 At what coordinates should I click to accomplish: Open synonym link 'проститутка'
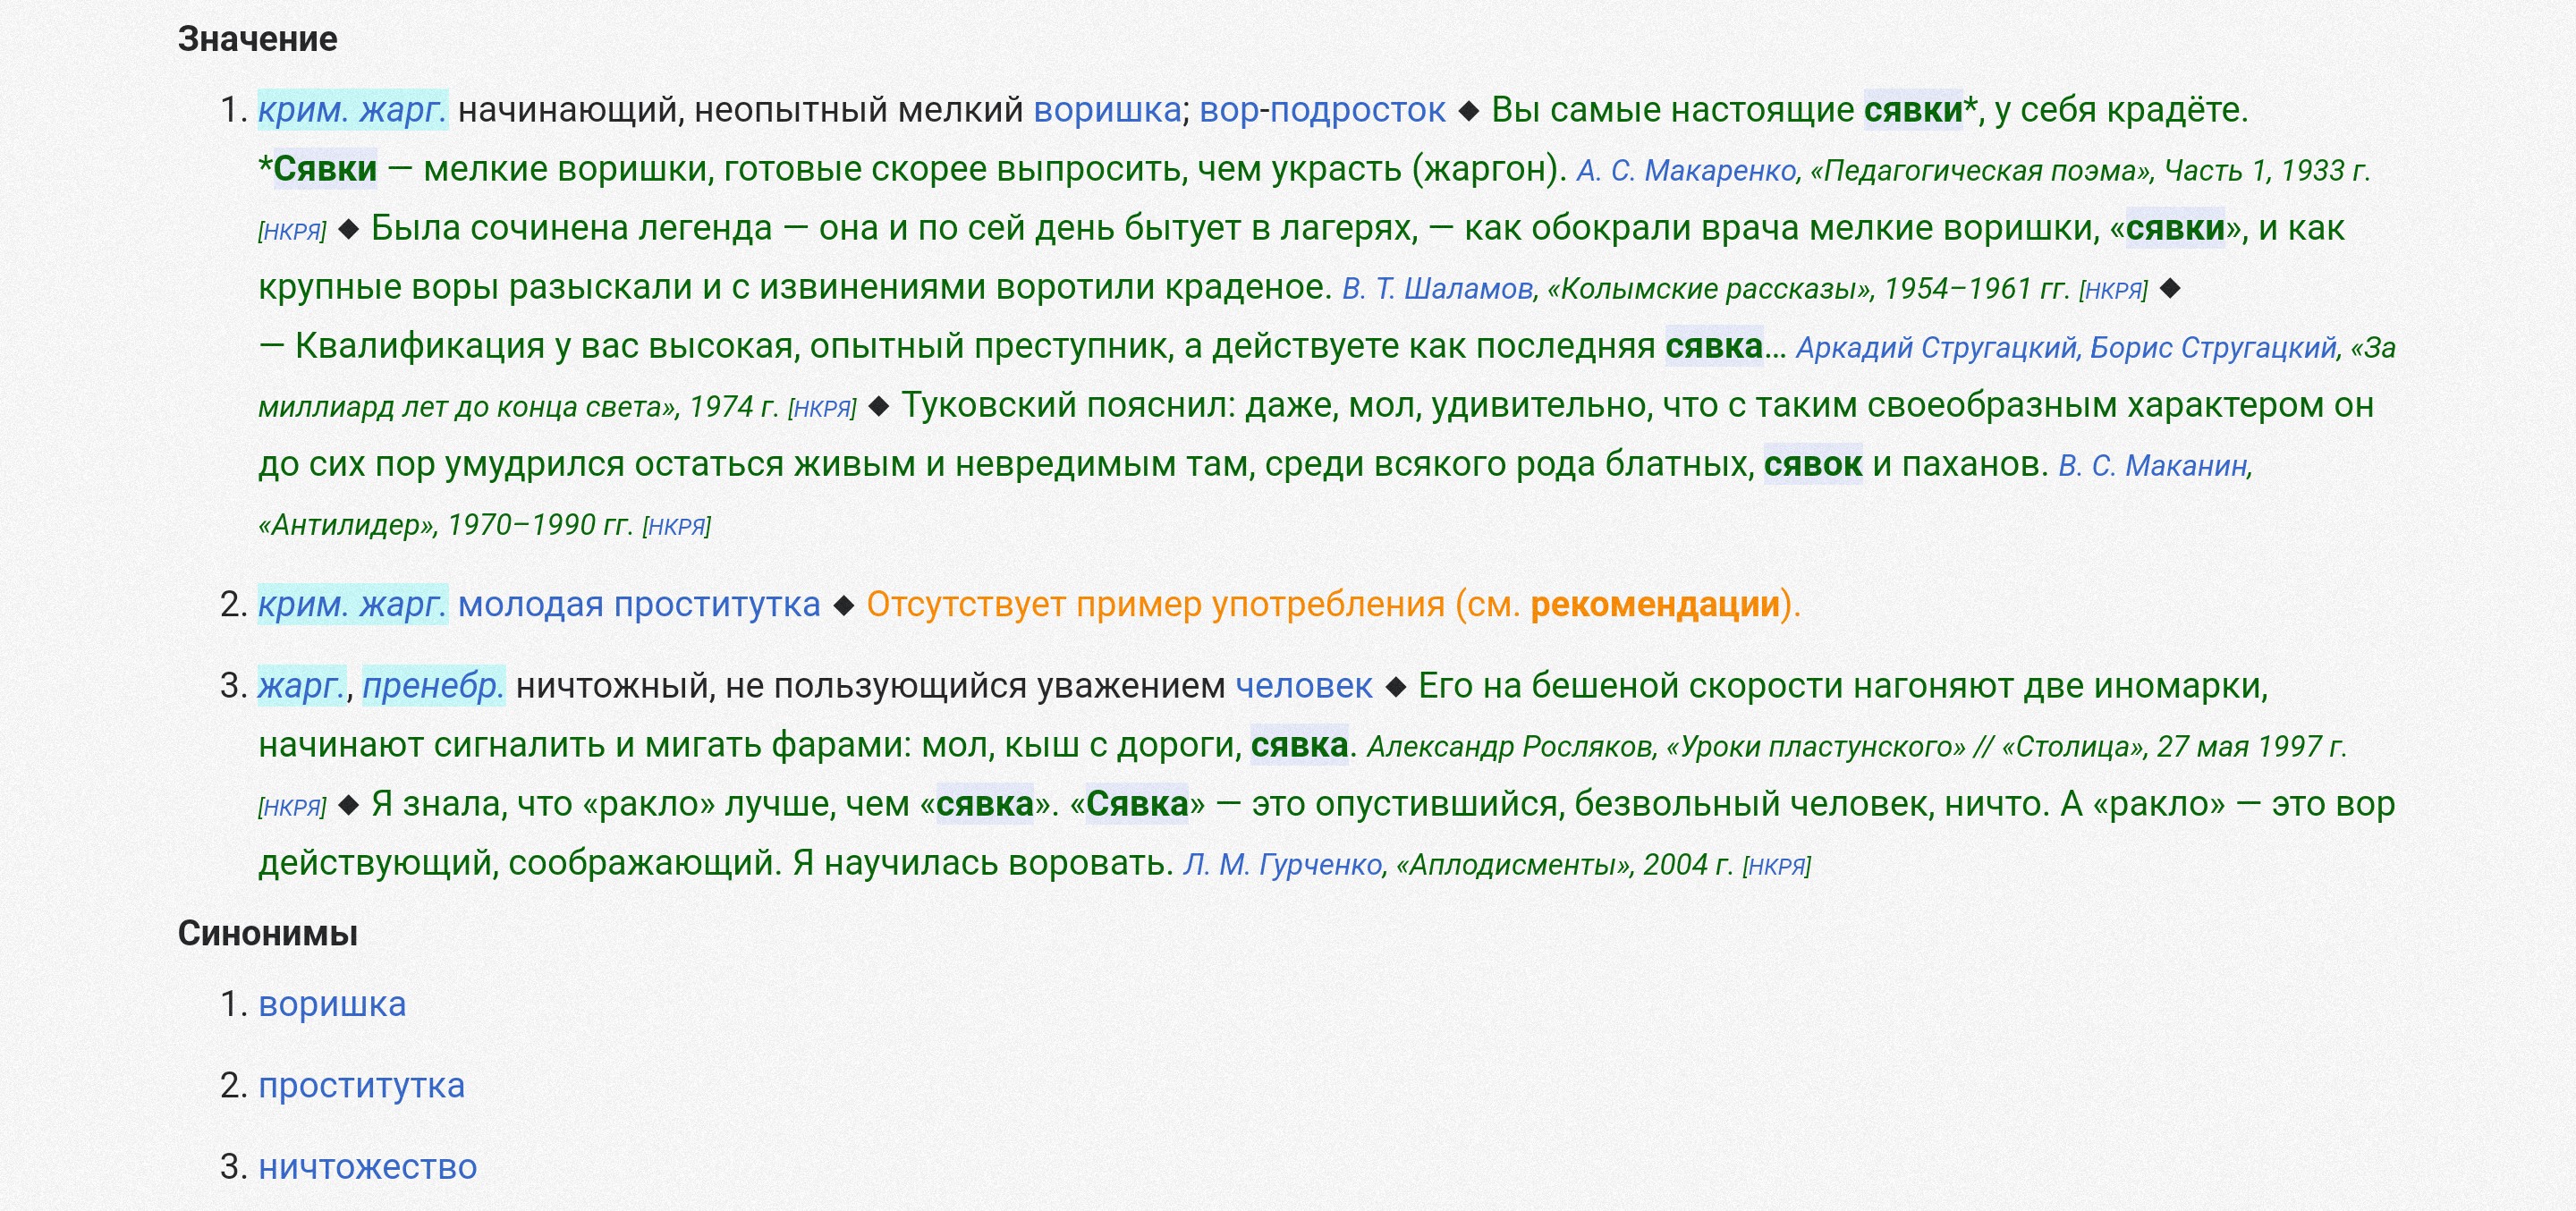(x=361, y=1085)
